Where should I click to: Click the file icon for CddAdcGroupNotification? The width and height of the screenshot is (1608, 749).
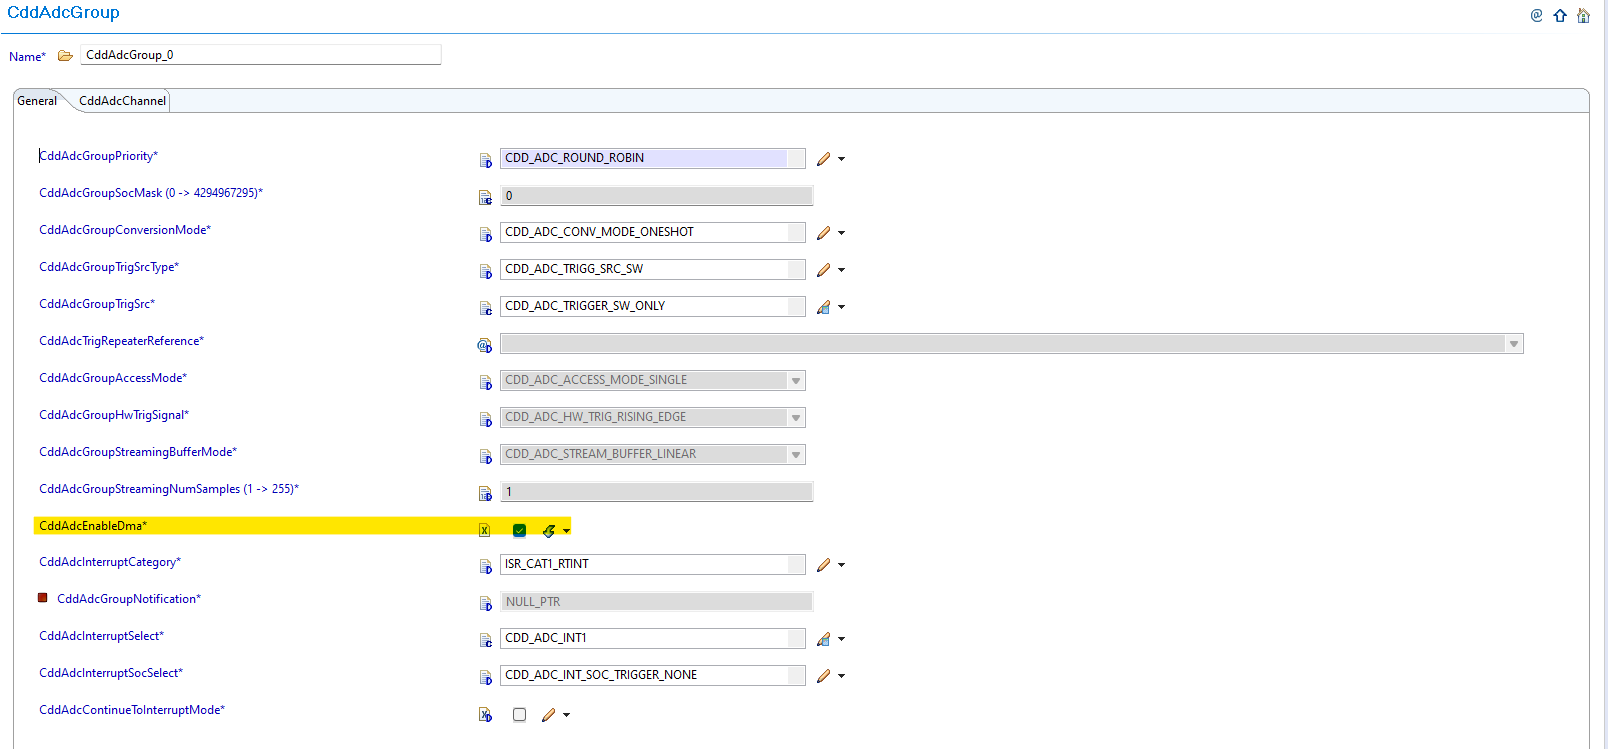coord(485,603)
